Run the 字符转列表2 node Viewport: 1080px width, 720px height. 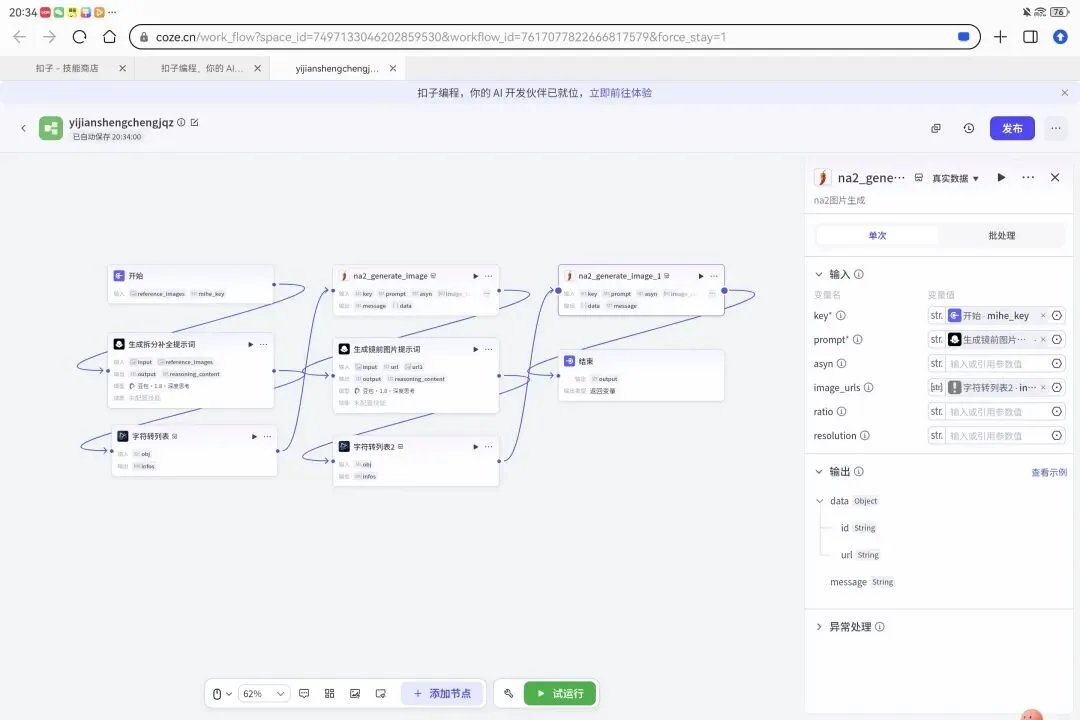click(475, 446)
